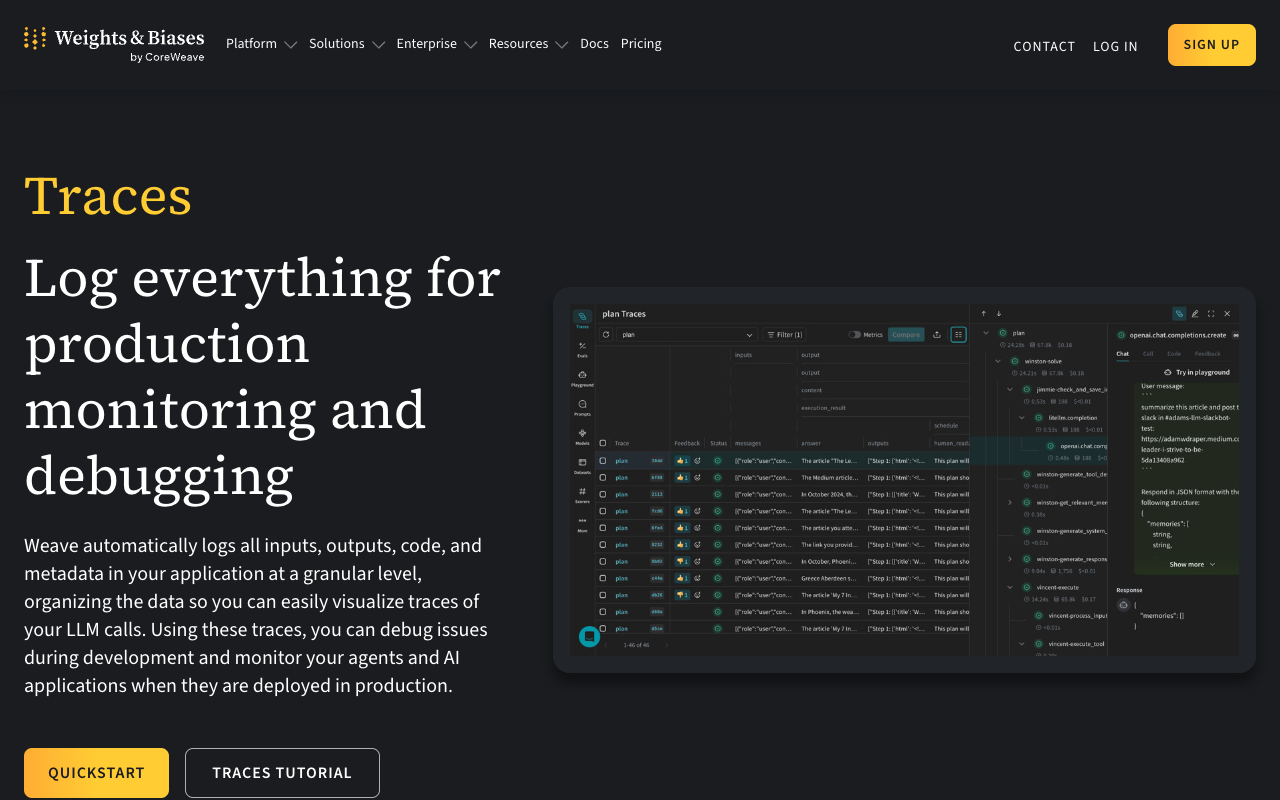Click the TRACES TUTORIAL button
The width and height of the screenshot is (1280, 800).
[x=282, y=773]
